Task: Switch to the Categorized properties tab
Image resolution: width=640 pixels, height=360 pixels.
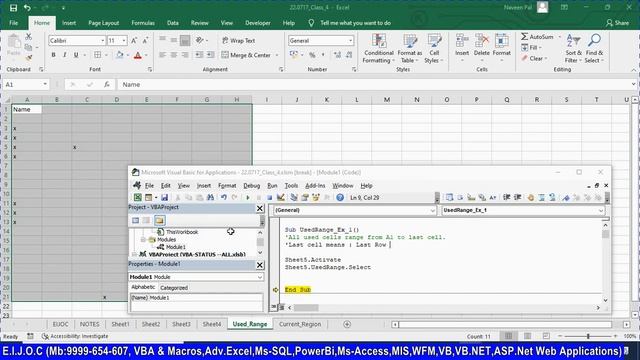Action: click(x=174, y=288)
